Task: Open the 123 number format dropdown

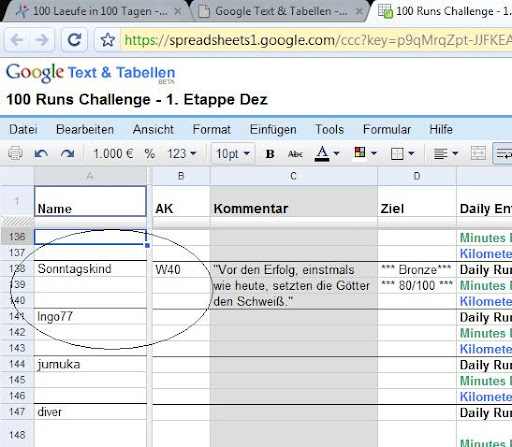Action: pos(182,154)
